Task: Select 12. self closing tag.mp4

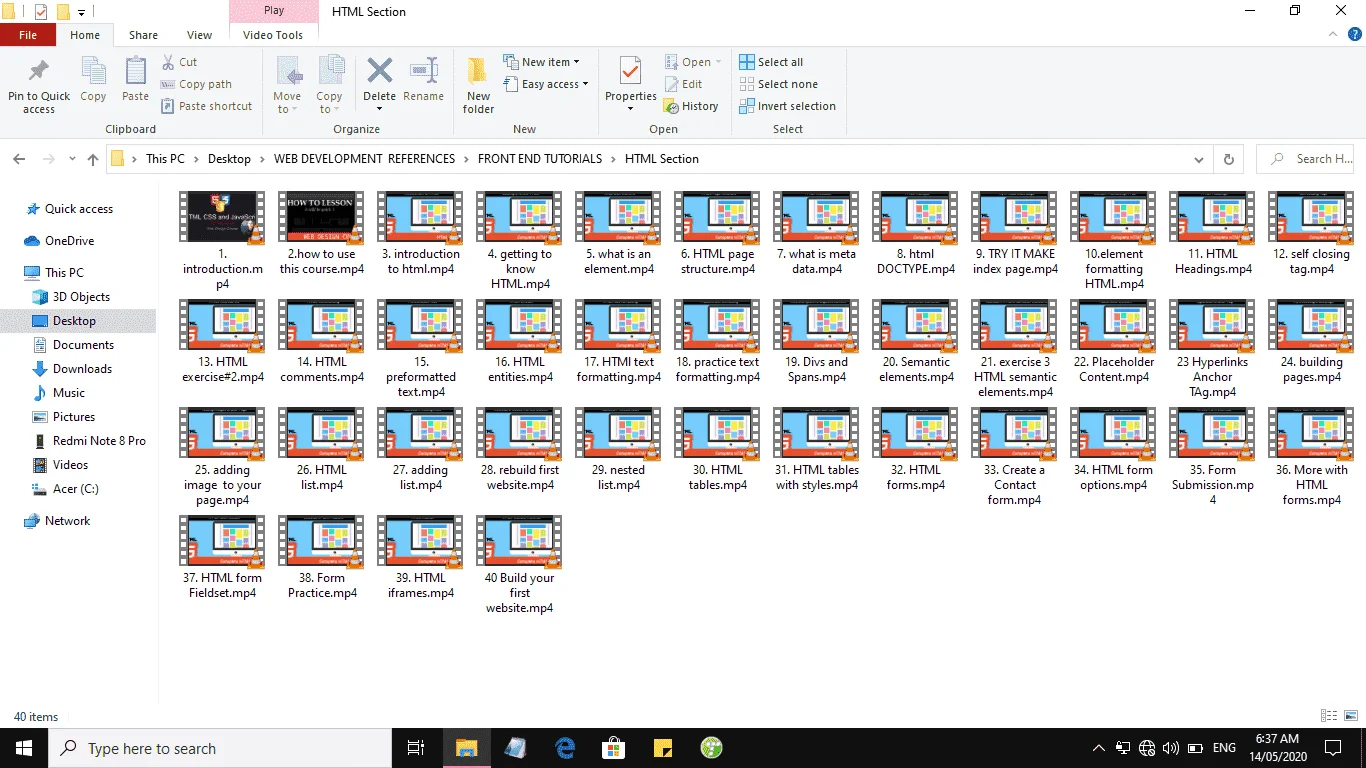Action: [1311, 233]
